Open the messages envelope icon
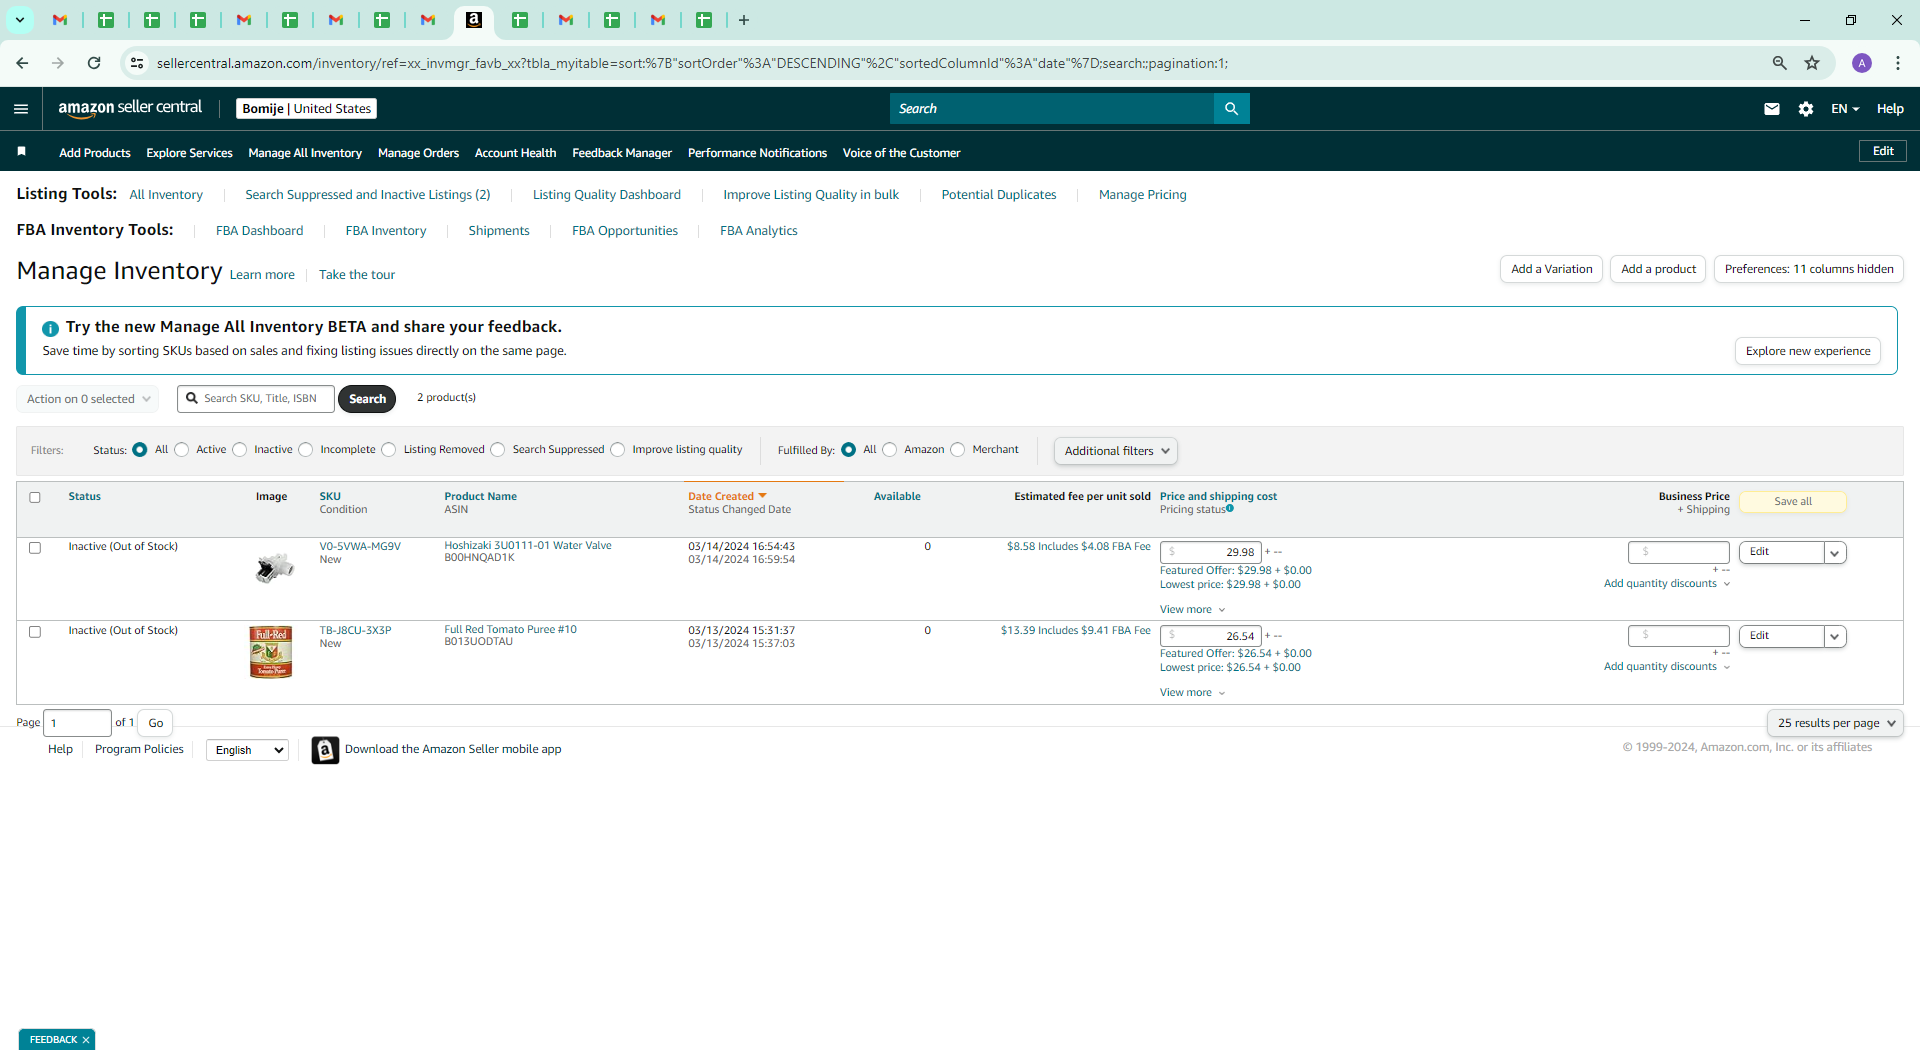Viewport: 1920px width, 1050px height. point(1772,109)
